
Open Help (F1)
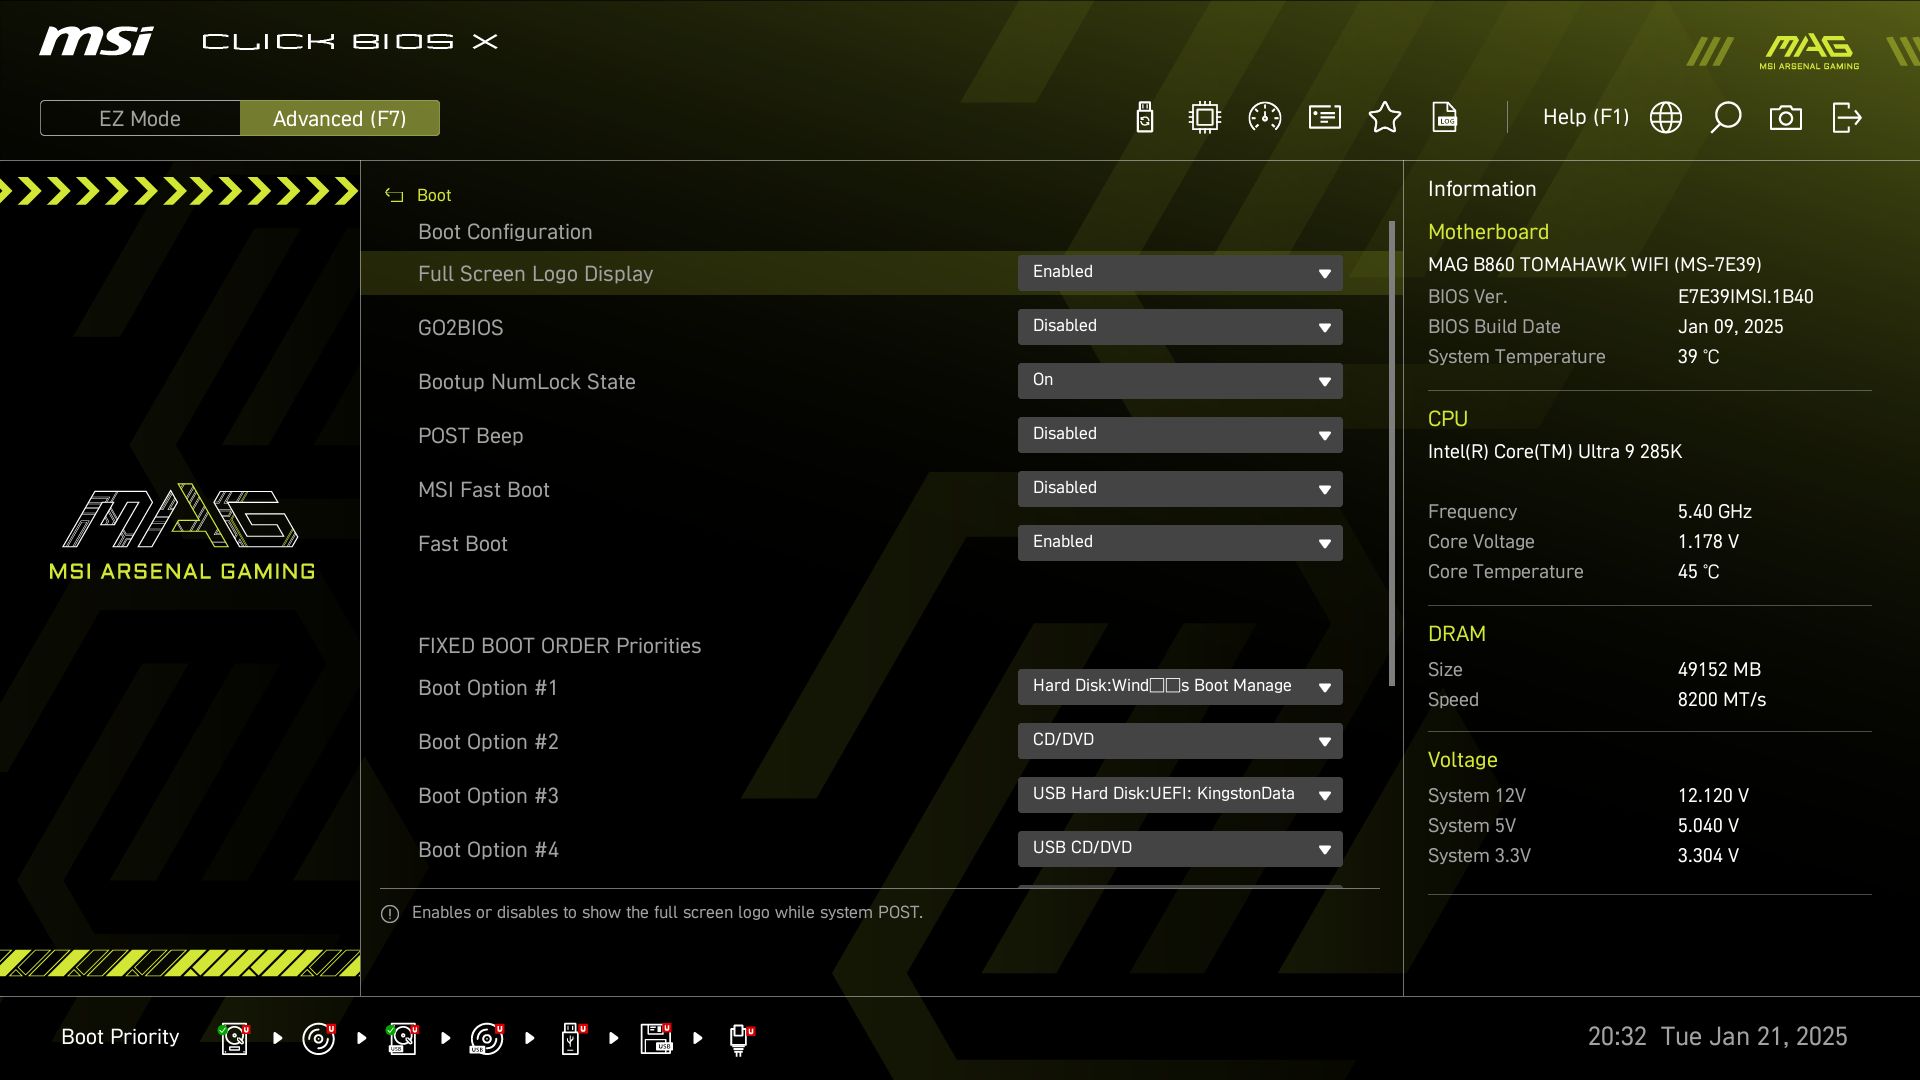[x=1585, y=118]
